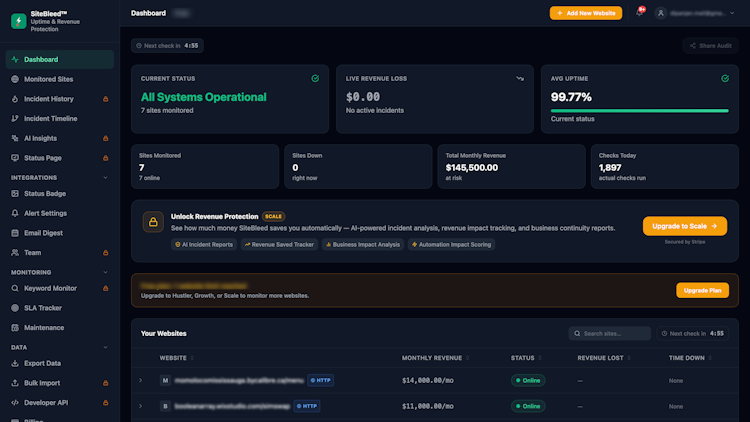Click the user profile avatar icon
The height and width of the screenshot is (422, 750).
coord(661,13)
